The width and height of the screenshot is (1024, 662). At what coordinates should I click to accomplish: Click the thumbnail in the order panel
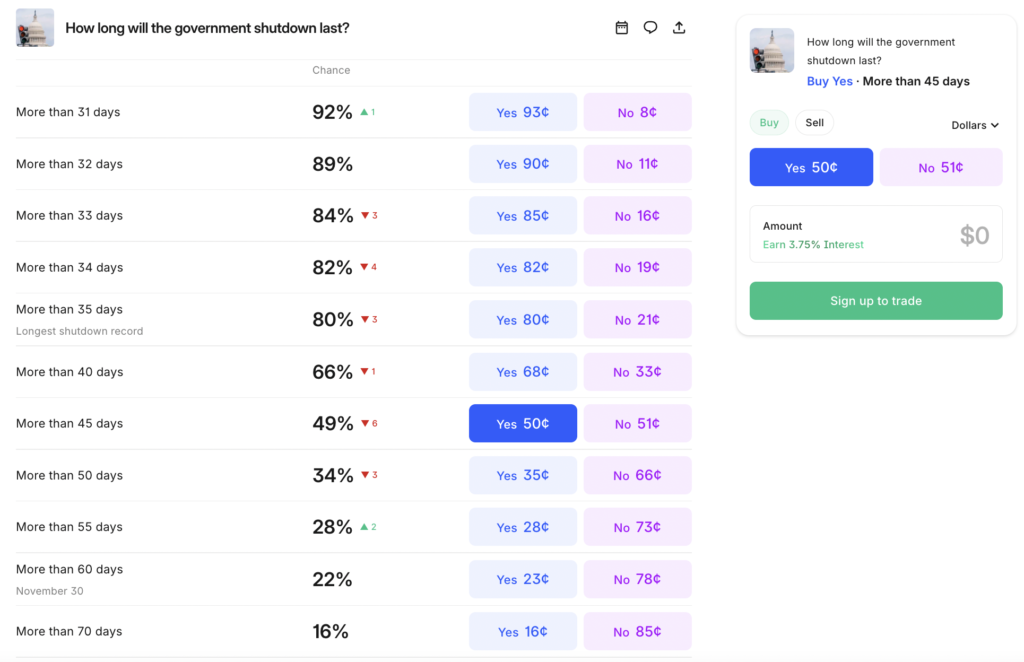pyautogui.click(x=771, y=50)
